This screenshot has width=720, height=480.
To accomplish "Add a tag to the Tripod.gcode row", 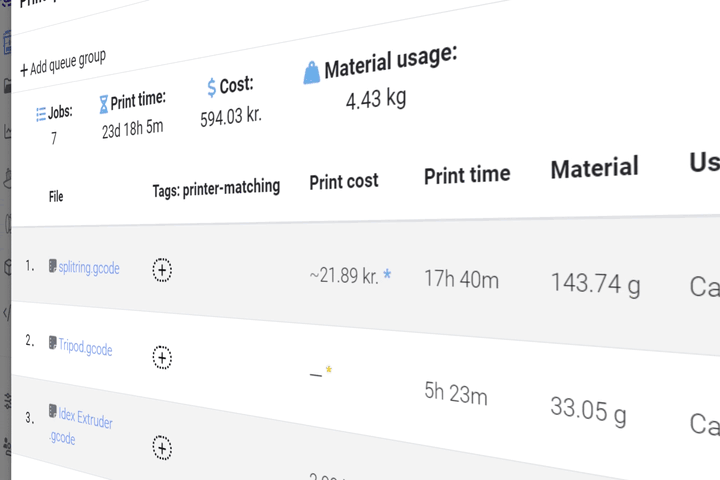I will [x=162, y=357].
